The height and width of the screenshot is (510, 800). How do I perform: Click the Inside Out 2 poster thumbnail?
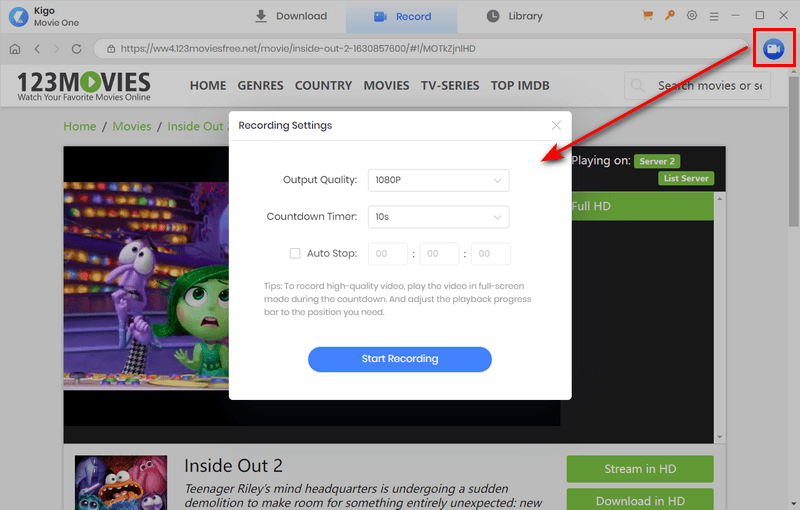click(121, 482)
